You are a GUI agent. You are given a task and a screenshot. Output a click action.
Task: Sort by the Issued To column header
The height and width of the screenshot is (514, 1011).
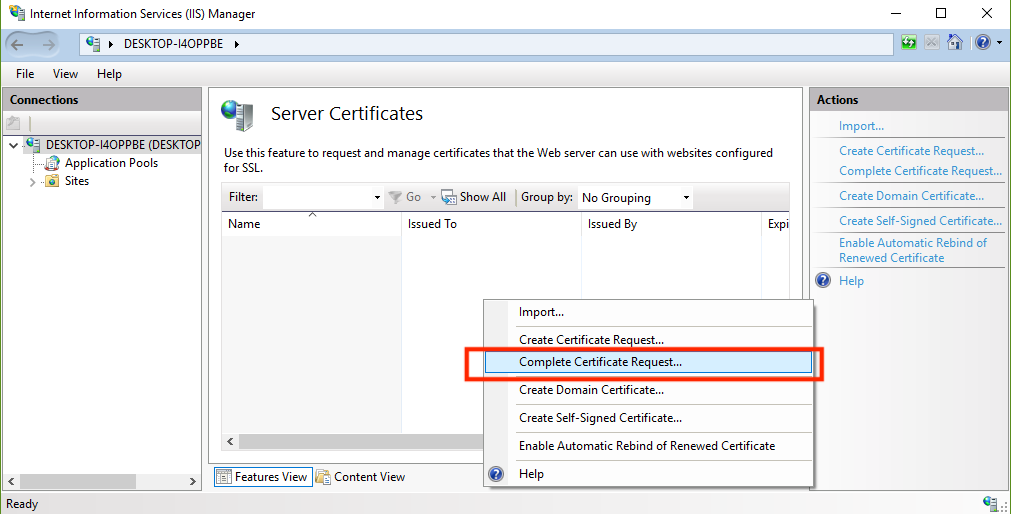click(432, 224)
